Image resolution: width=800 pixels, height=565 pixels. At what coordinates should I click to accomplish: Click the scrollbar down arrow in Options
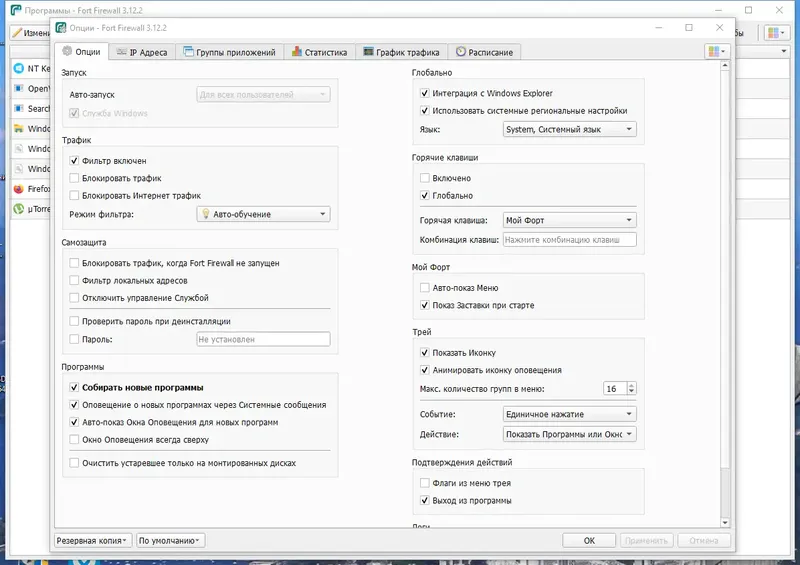click(725, 523)
